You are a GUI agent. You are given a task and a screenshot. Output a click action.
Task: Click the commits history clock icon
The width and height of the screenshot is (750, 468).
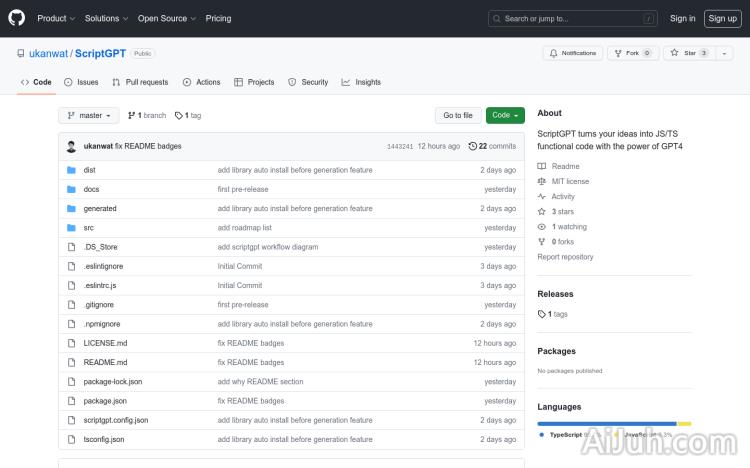(x=472, y=146)
